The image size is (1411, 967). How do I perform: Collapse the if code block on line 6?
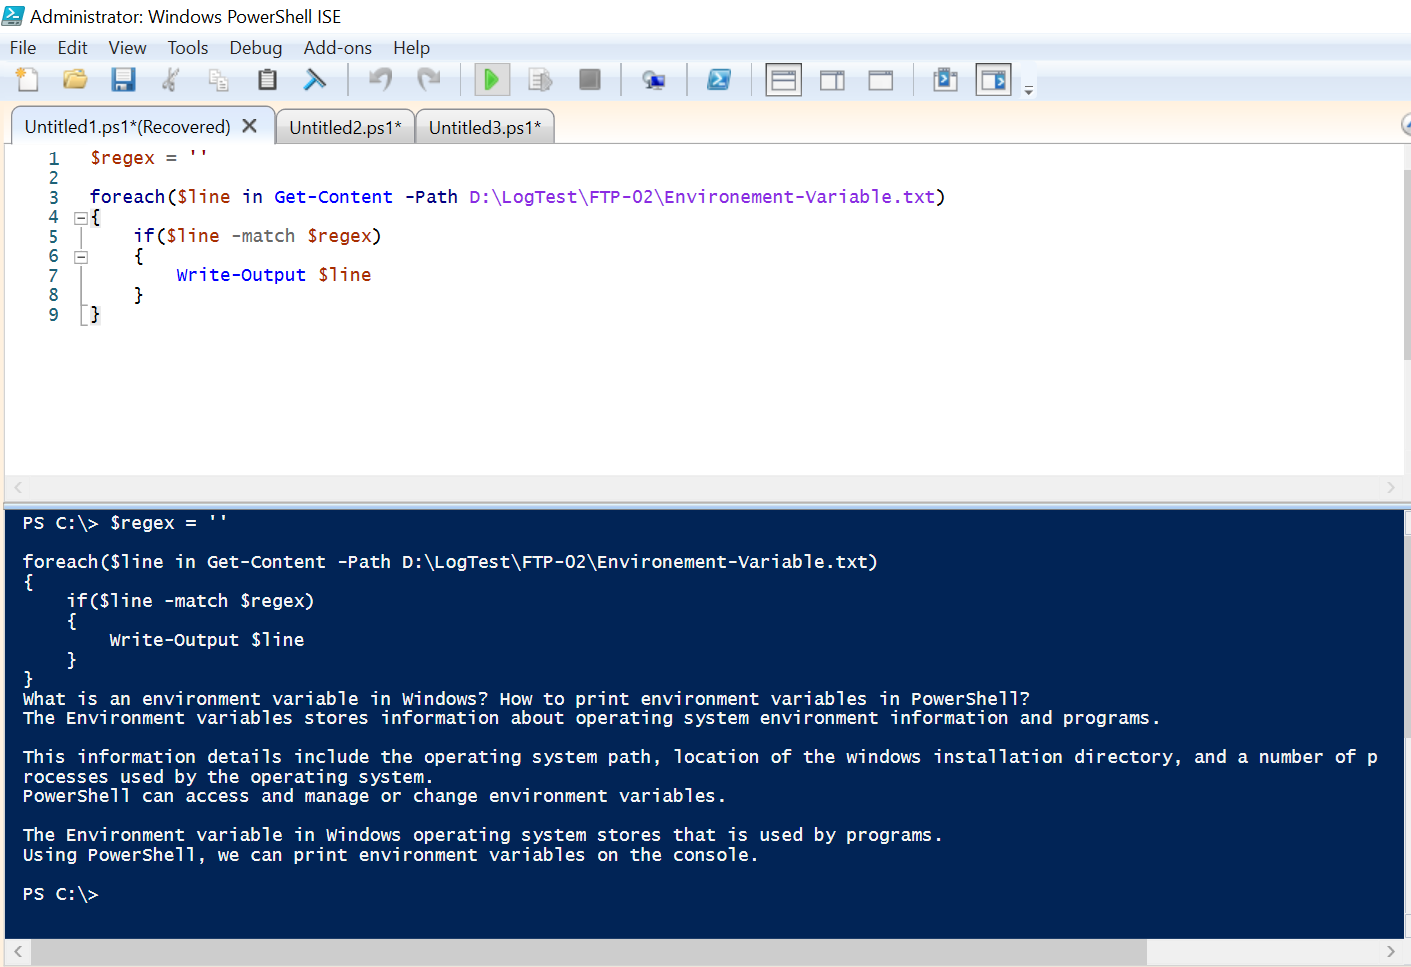click(81, 256)
